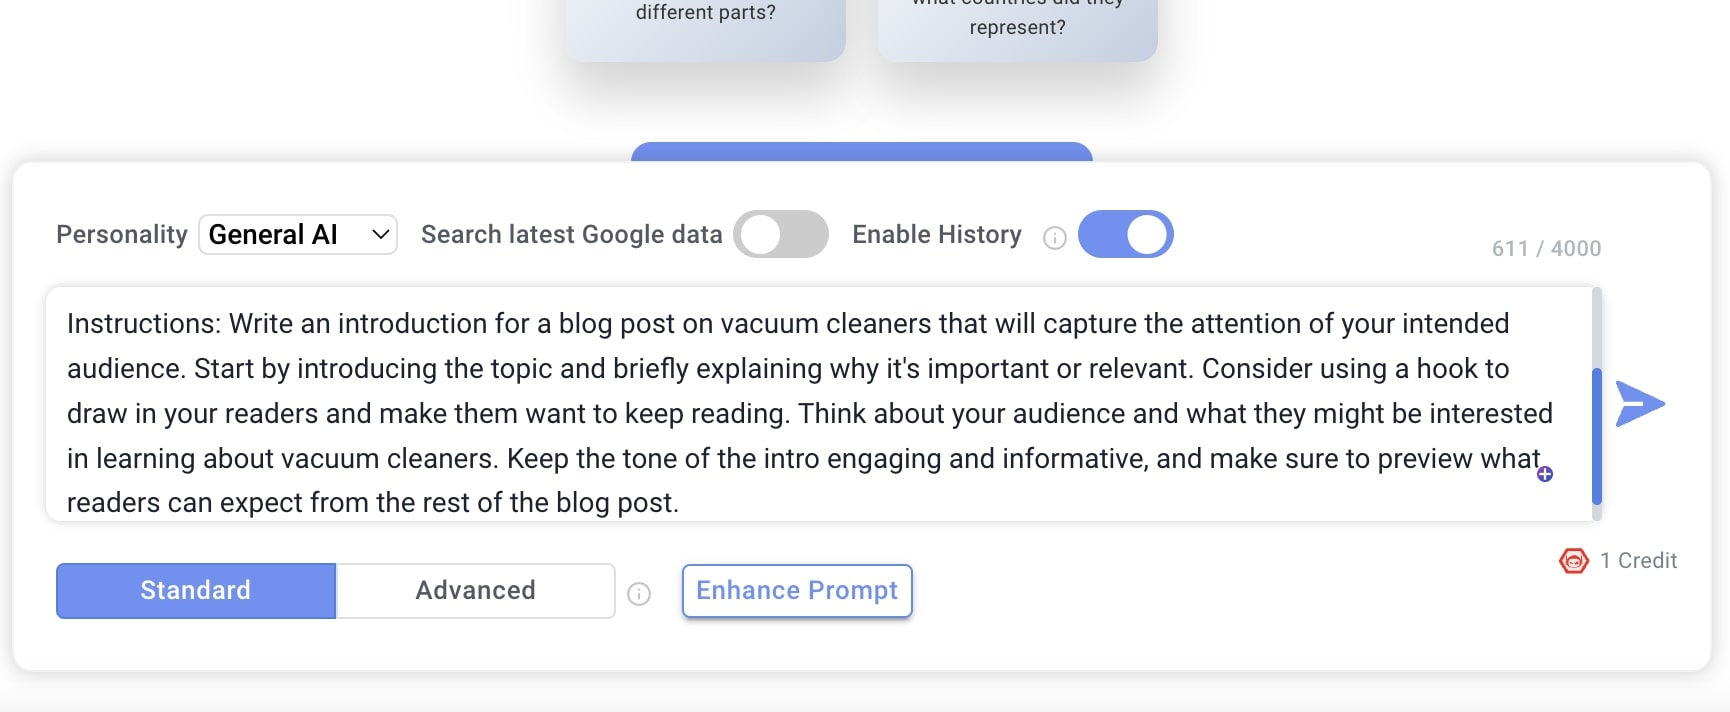This screenshot has height=712, width=1730.
Task: Switch to the Advanced mode tab
Action: (x=475, y=591)
